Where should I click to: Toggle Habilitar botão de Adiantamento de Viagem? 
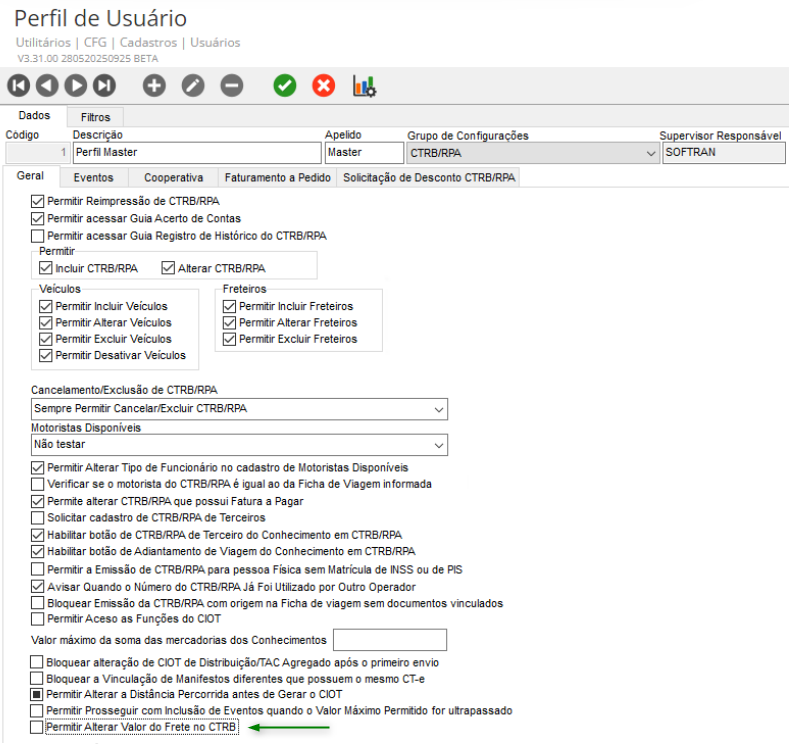click(37, 551)
